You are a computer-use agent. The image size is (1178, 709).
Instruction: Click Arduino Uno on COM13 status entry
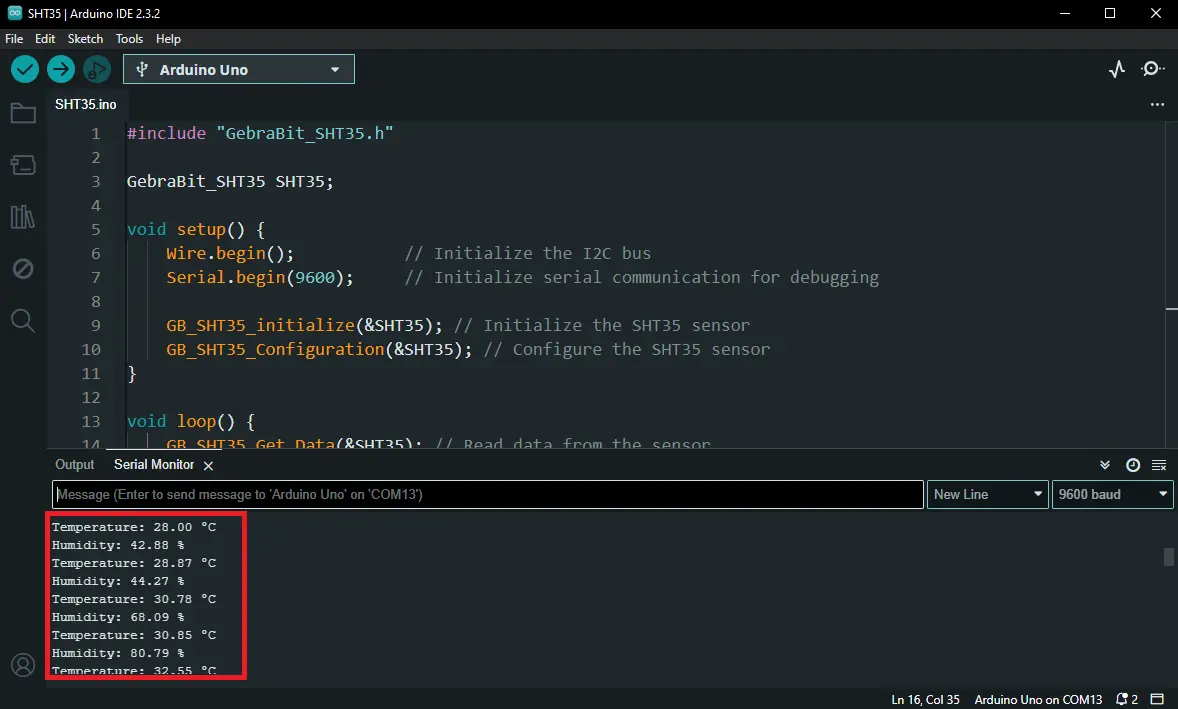(1038, 699)
